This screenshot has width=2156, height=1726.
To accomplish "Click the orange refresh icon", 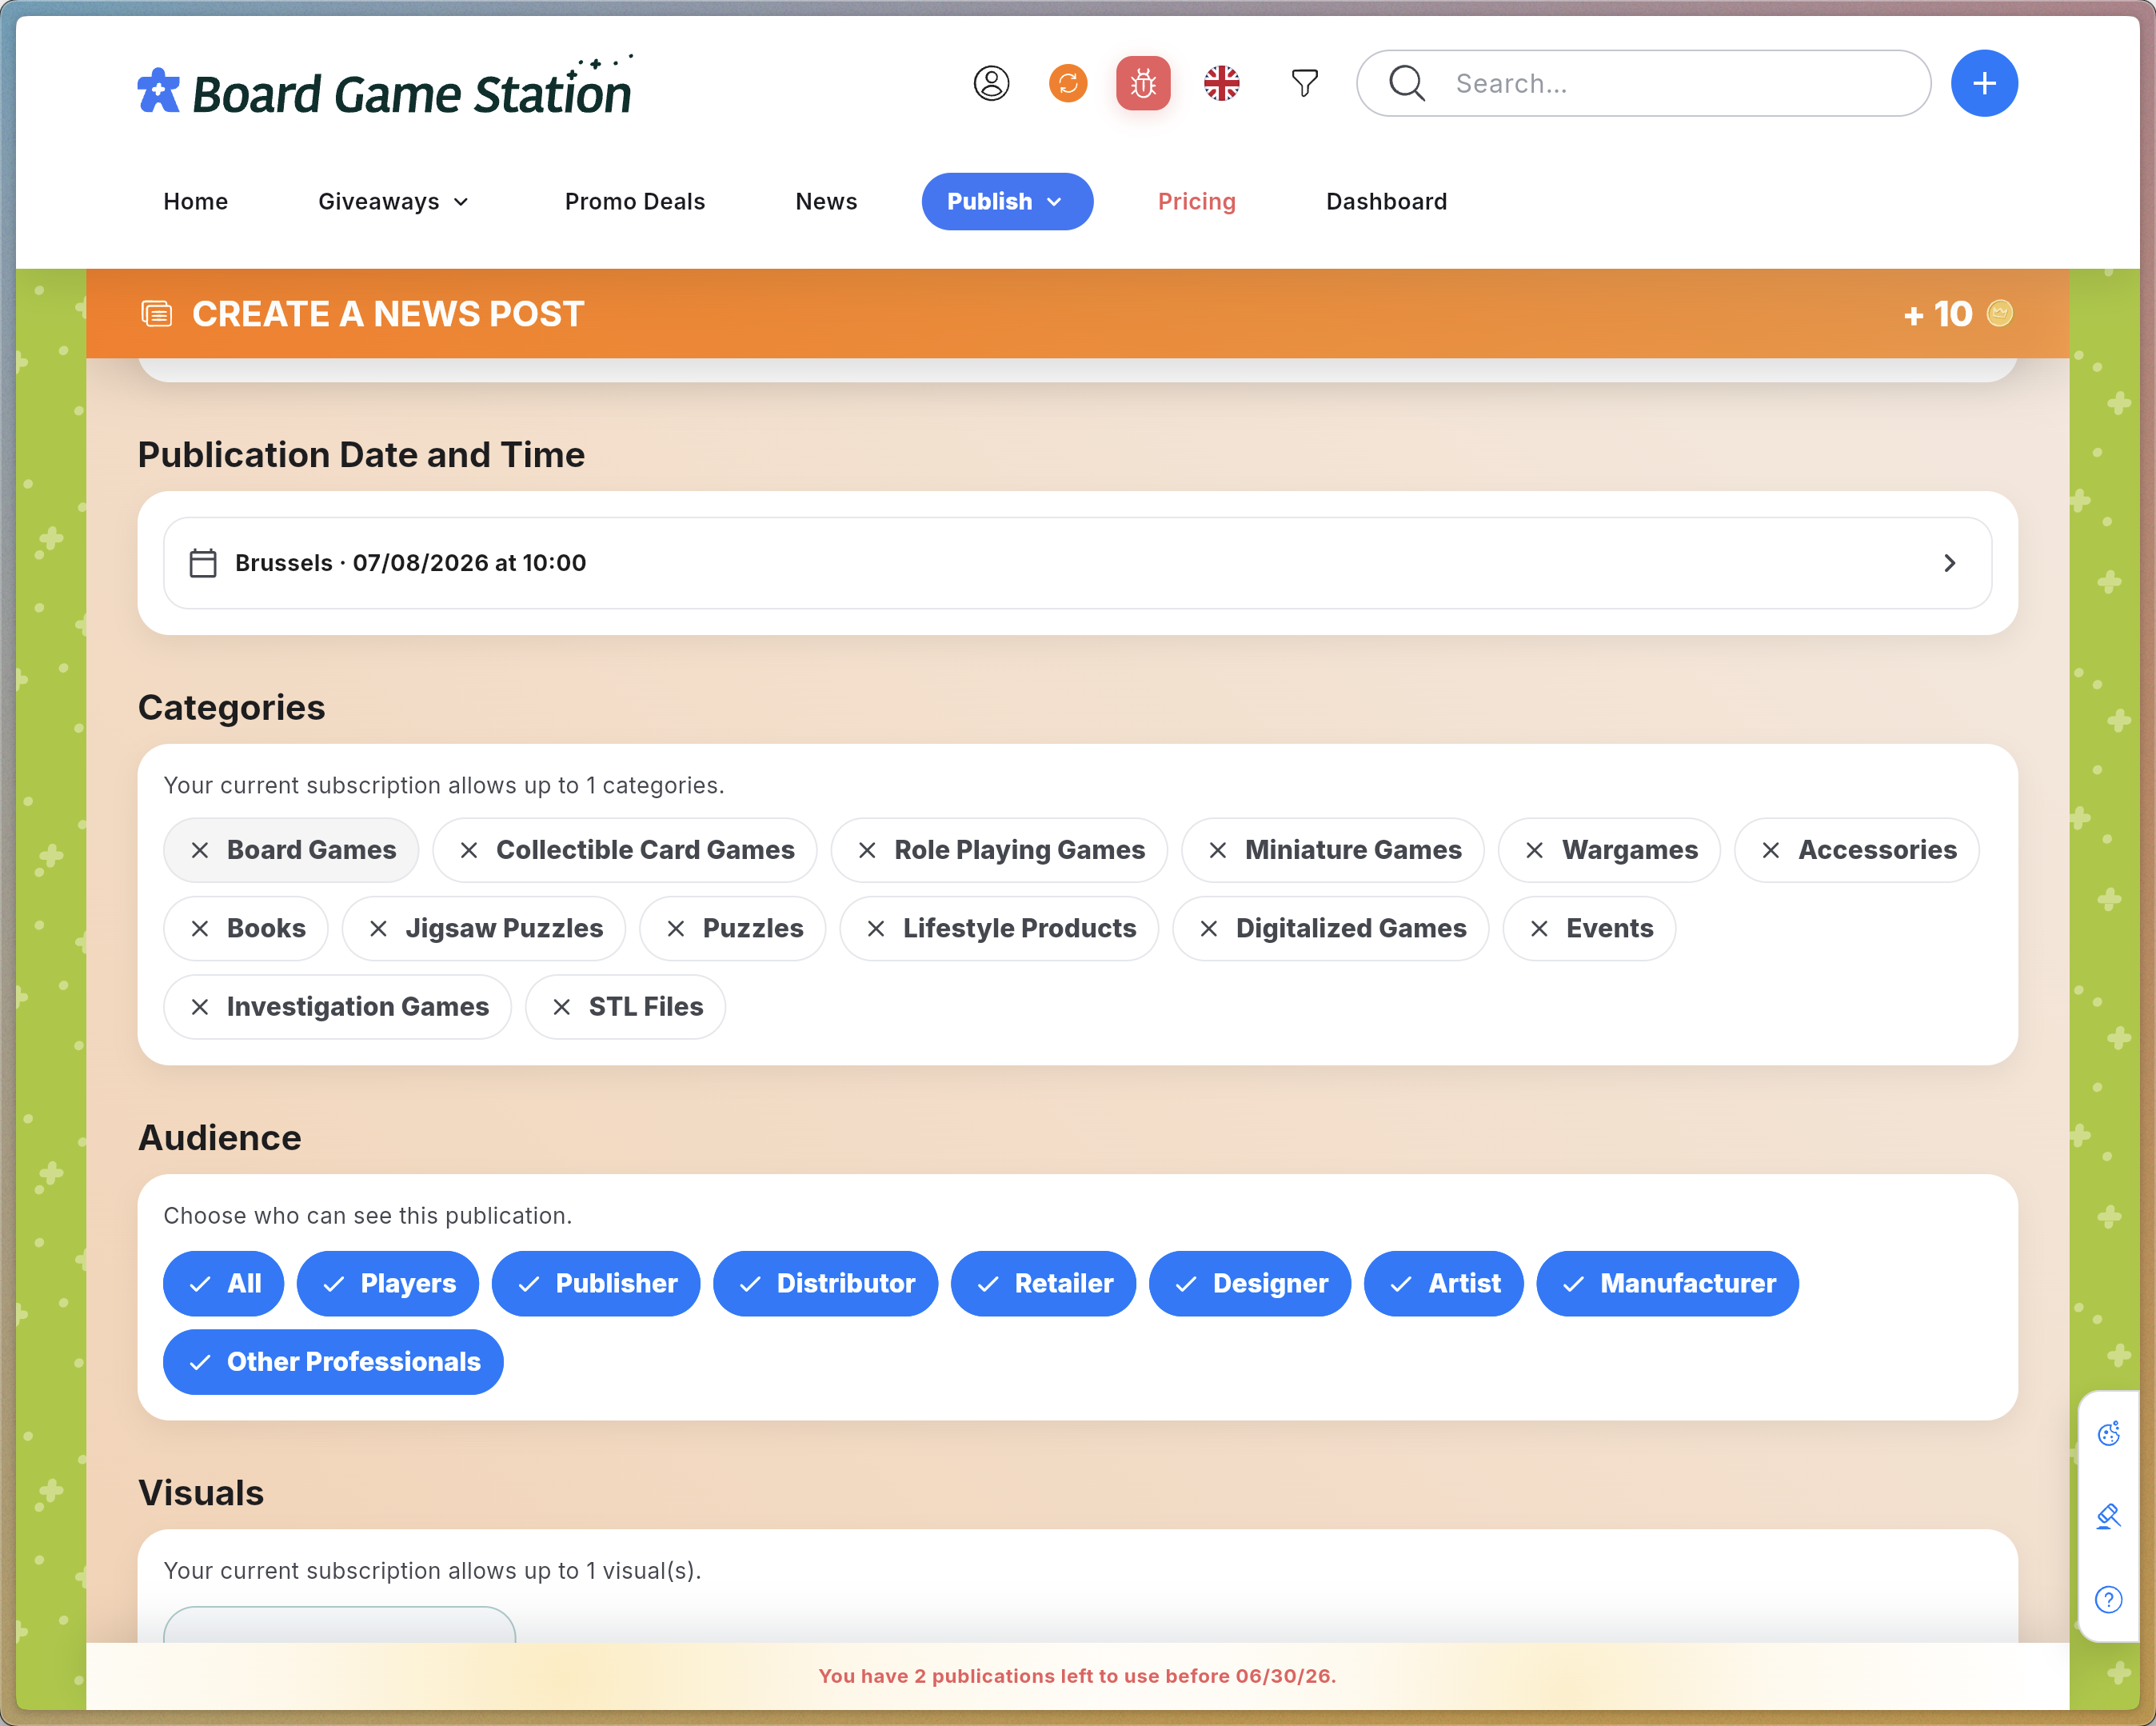I will point(1068,83).
